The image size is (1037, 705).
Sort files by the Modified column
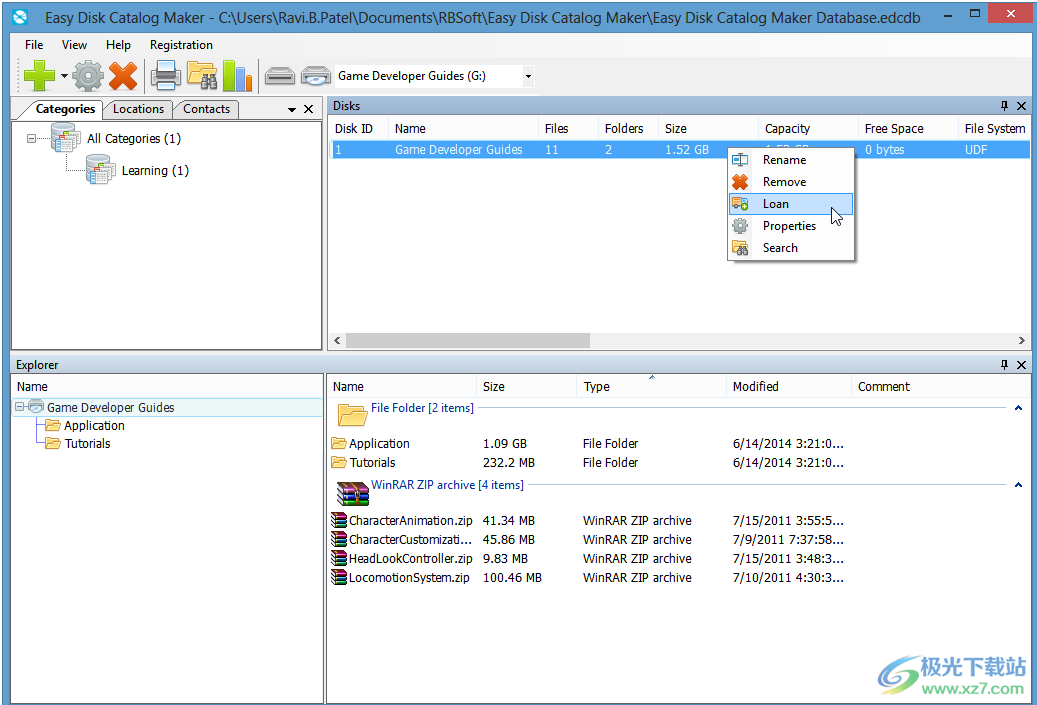(788, 386)
